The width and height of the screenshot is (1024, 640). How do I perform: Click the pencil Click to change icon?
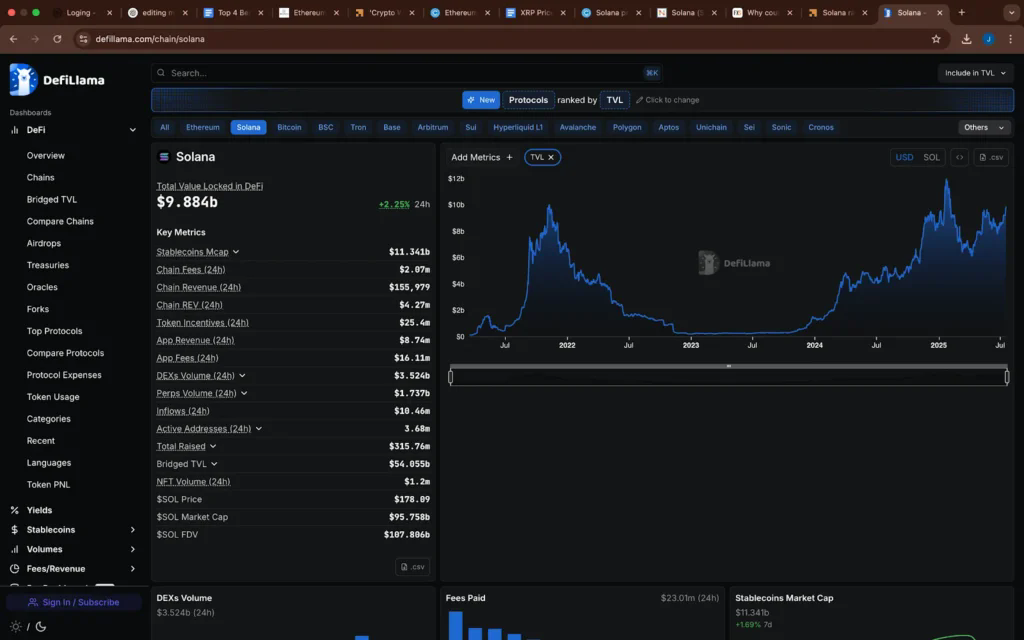tap(639, 100)
